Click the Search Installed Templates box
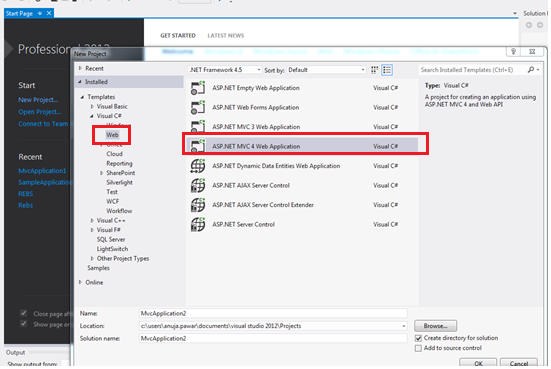551x369 pixels. (x=472, y=70)
